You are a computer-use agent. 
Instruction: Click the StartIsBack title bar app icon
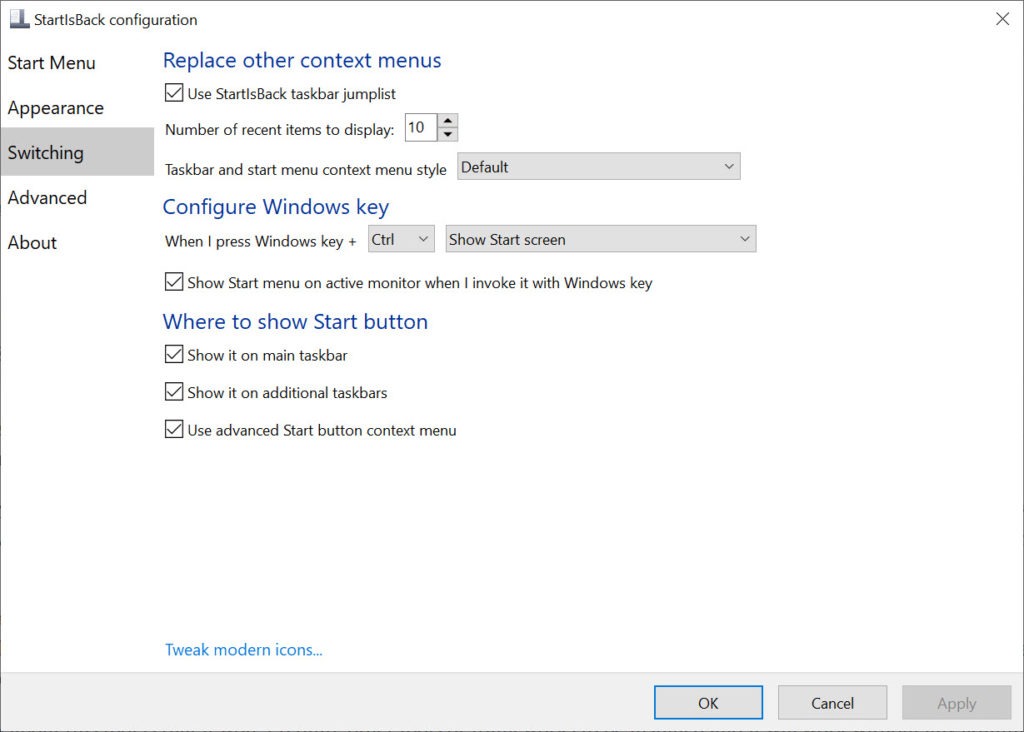tap(19, 19)
